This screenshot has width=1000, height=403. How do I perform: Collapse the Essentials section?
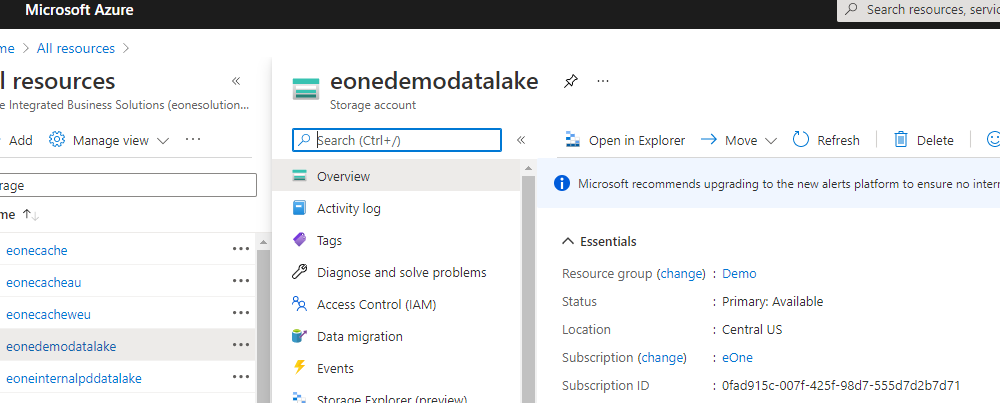click(599, 242)
